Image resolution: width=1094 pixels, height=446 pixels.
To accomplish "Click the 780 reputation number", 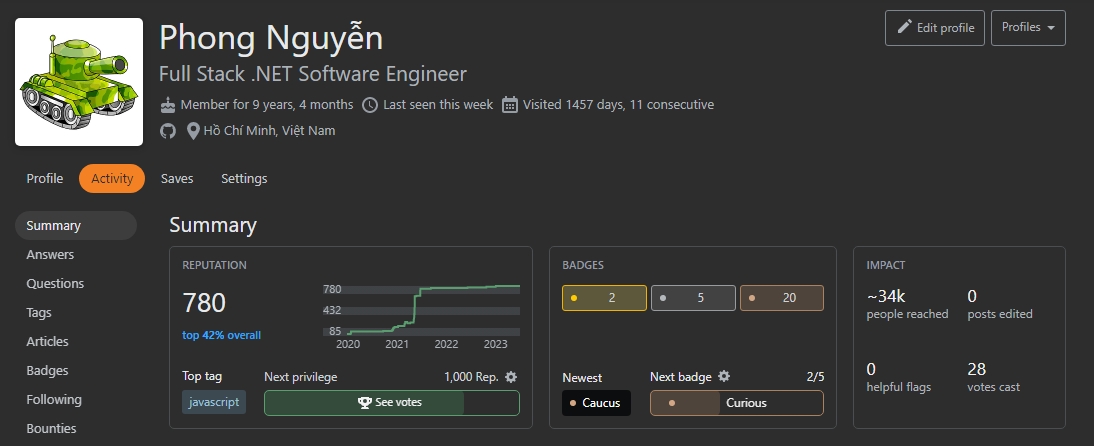I will coord(204,303).
